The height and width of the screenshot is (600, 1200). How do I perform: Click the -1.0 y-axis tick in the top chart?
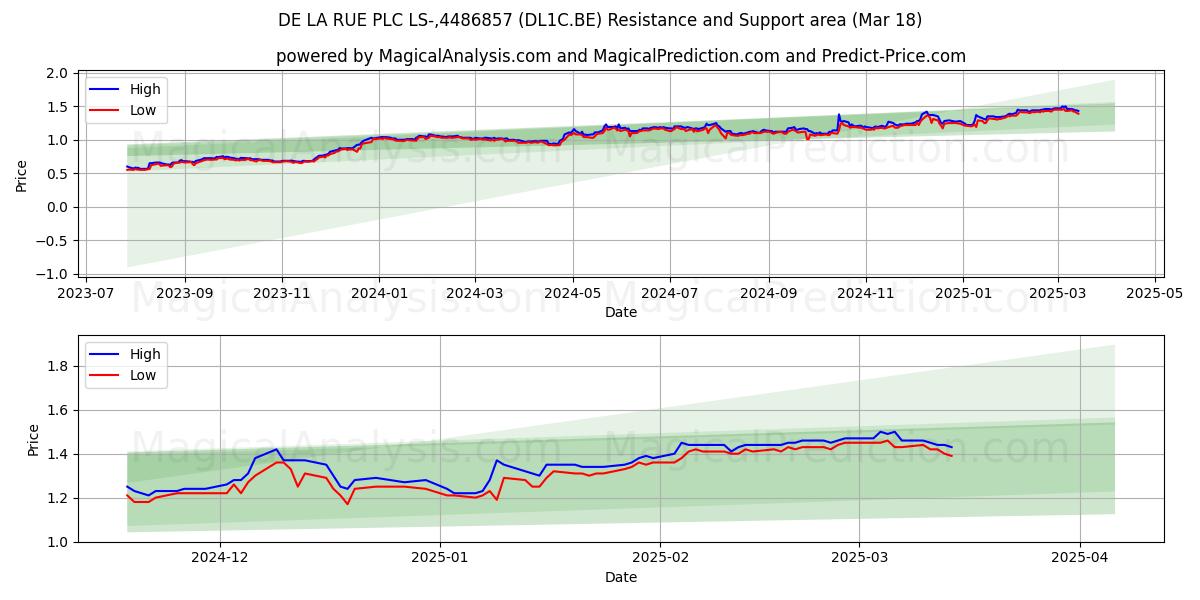click(x=52, y=274)
